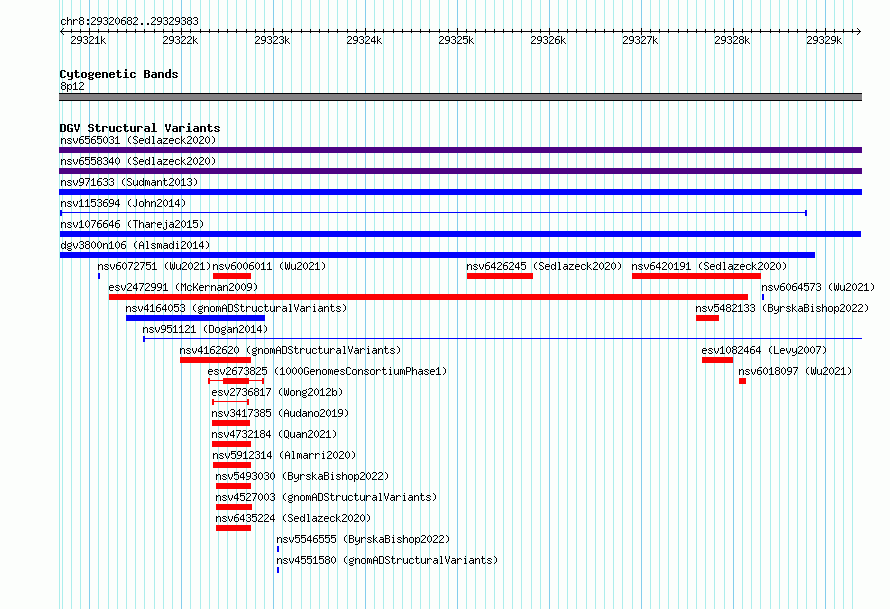890x609 pixels.
Task: Click nsv6420191 (Sedlazeck2020) label
Action: click(x=709, y=266)
